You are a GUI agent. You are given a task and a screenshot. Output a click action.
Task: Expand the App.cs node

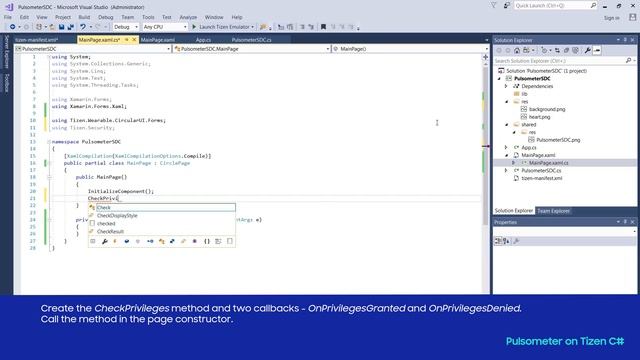506,147
